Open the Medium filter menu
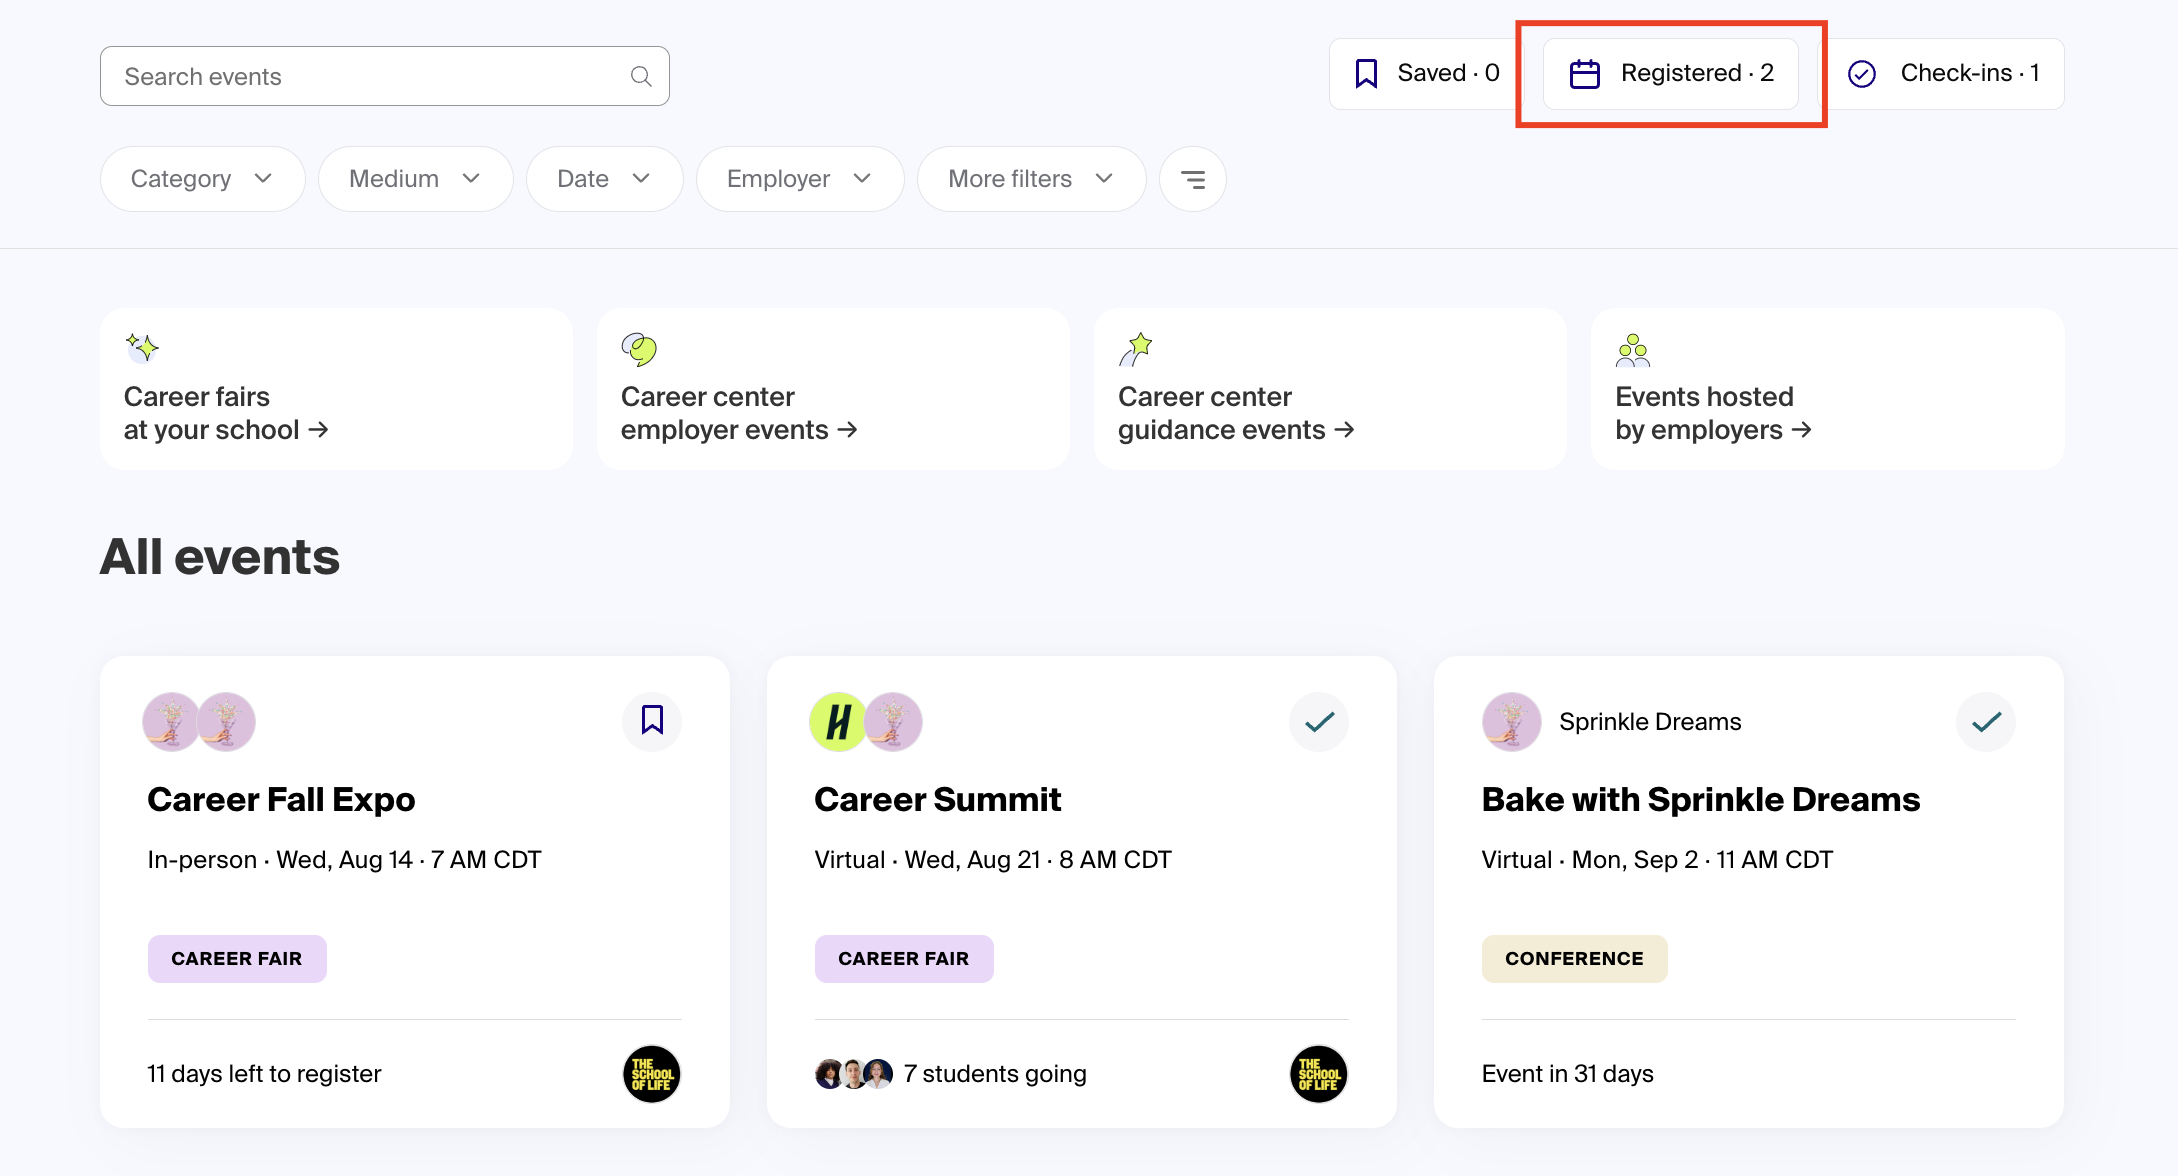This screenshot has width=2178, height=1176. pyautogui.click(x=415, y=178)
